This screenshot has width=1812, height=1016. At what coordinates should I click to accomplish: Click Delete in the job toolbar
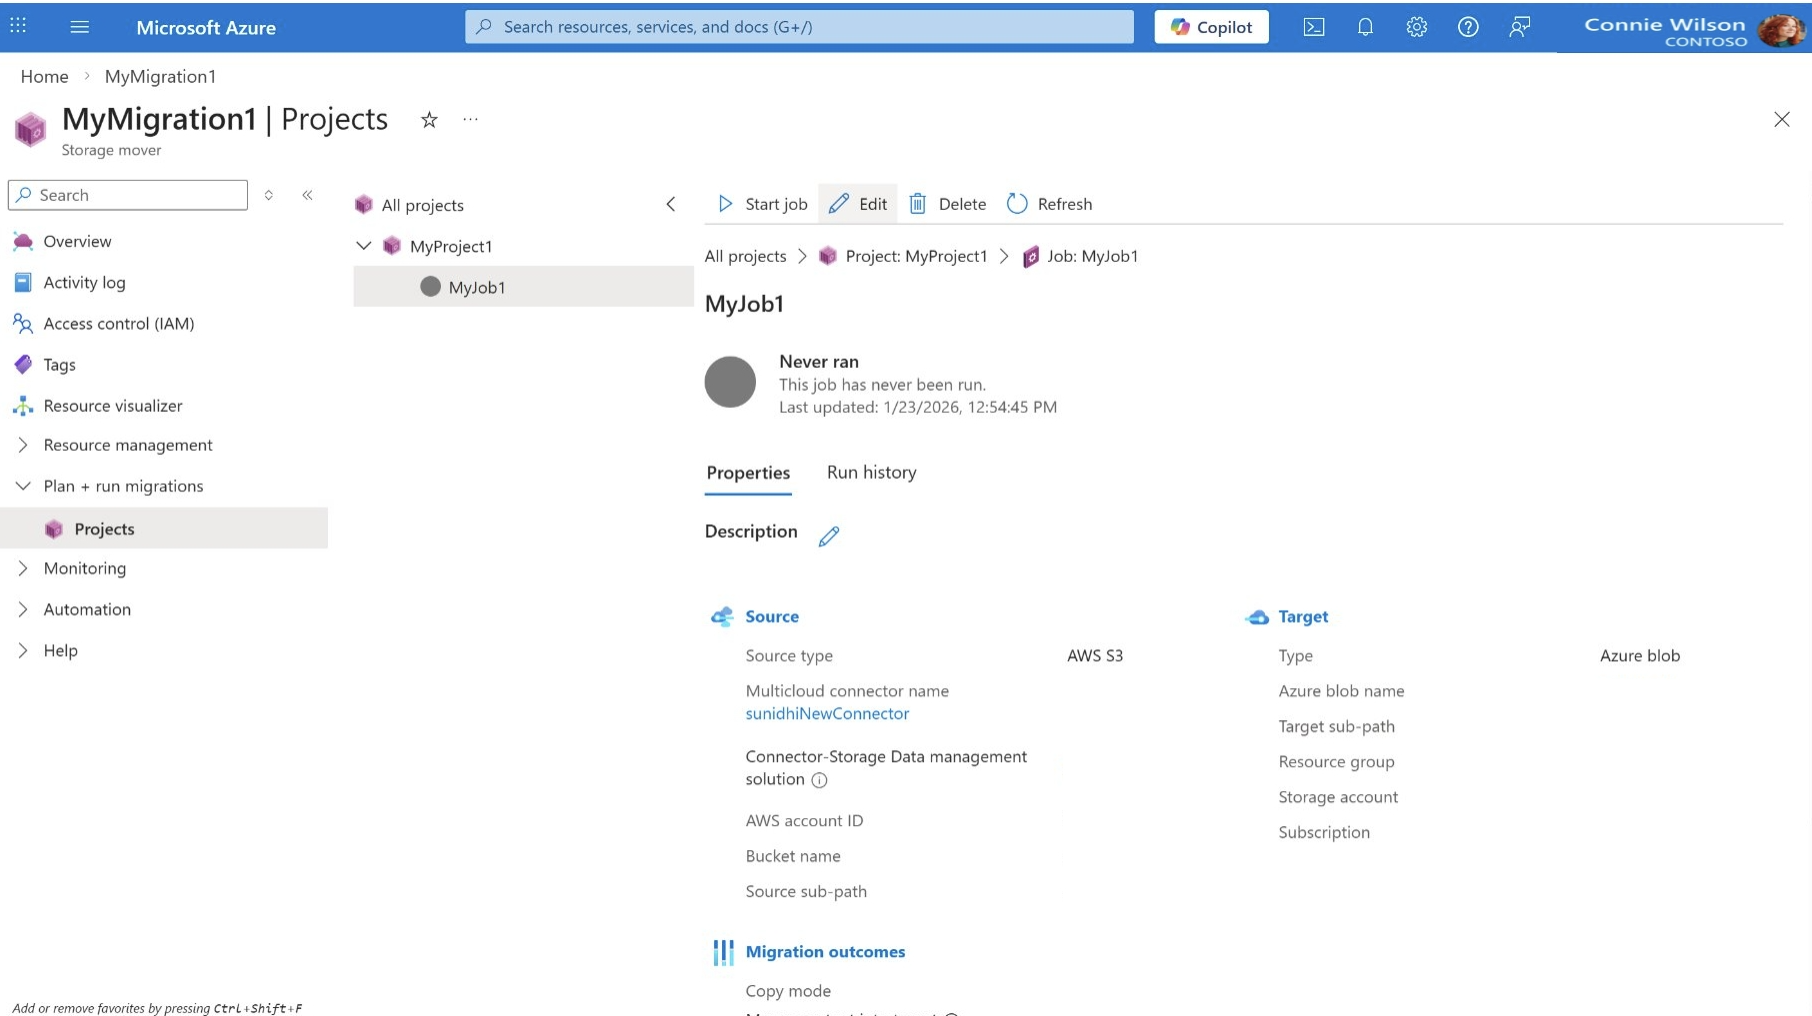[947, 204]
